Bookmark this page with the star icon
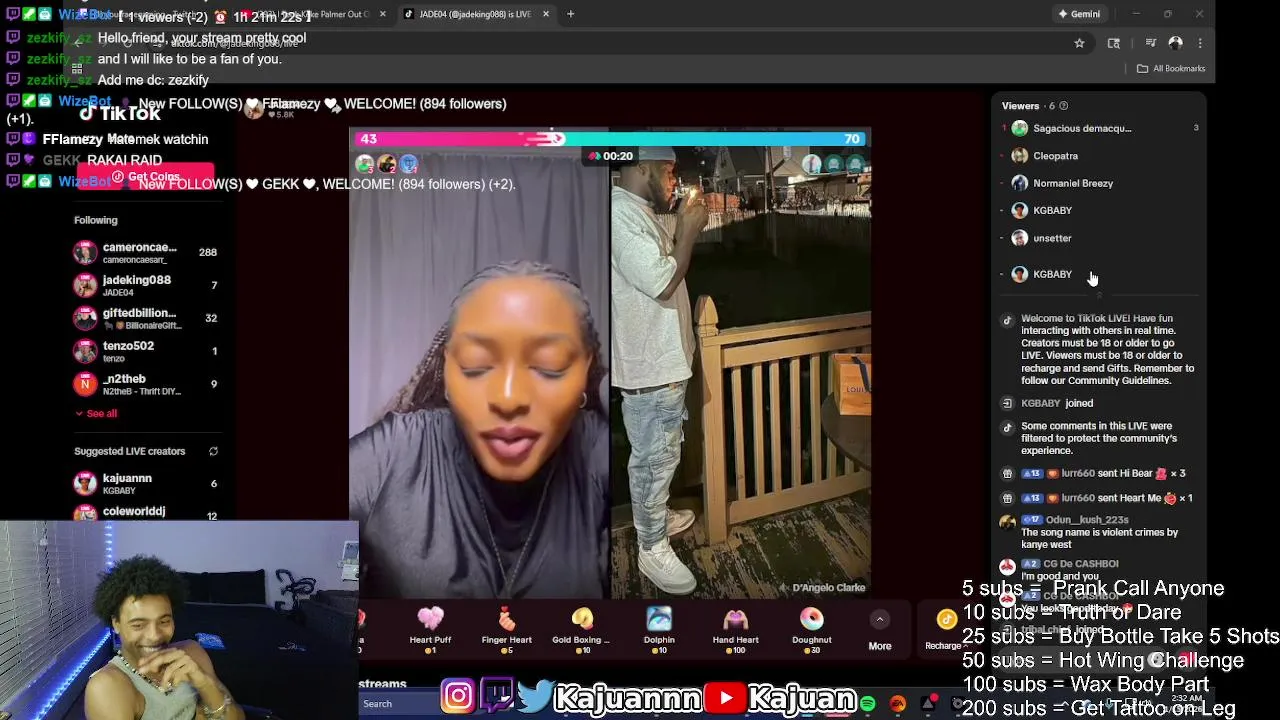Image resolution: width=1280 pixels, height=720 pixels. click(x=1079, y=43)
